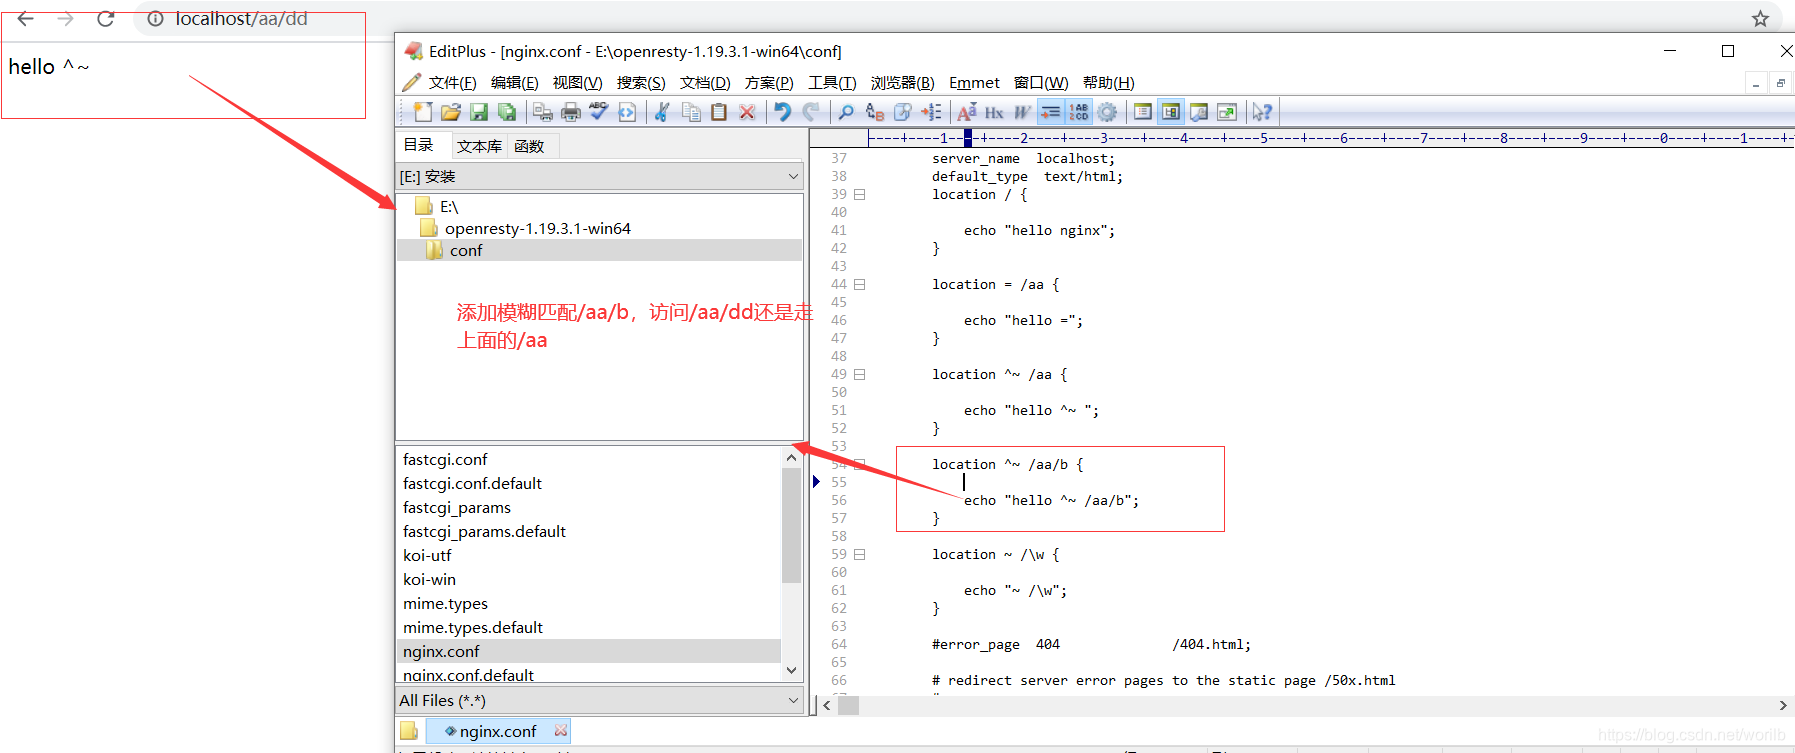
Task: Open the 工具(T) menu
Action: tap(832, 83)
